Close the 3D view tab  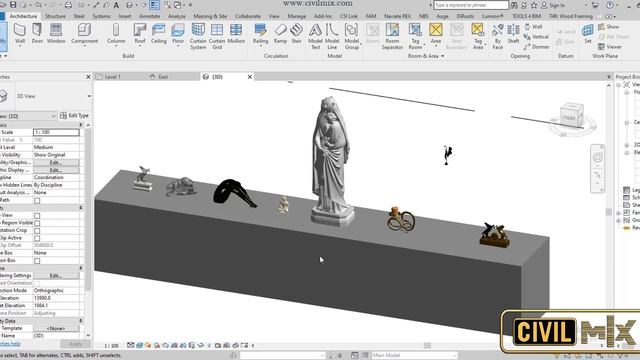(250, 77)
